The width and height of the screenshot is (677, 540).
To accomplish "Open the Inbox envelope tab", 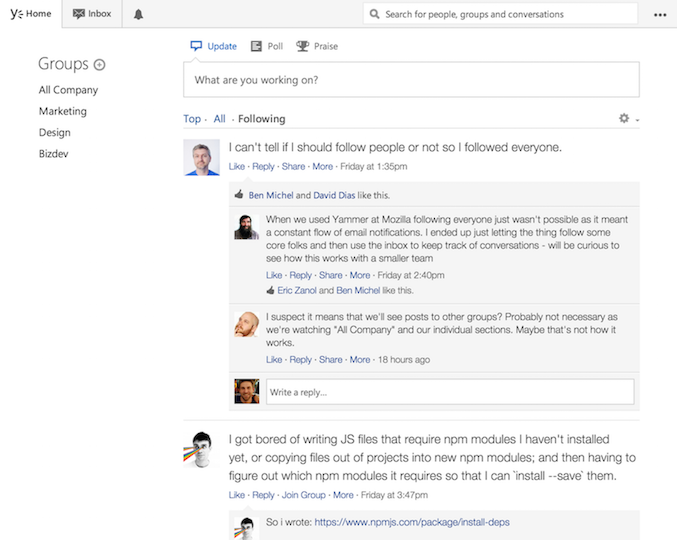I will tap(92, 14).
